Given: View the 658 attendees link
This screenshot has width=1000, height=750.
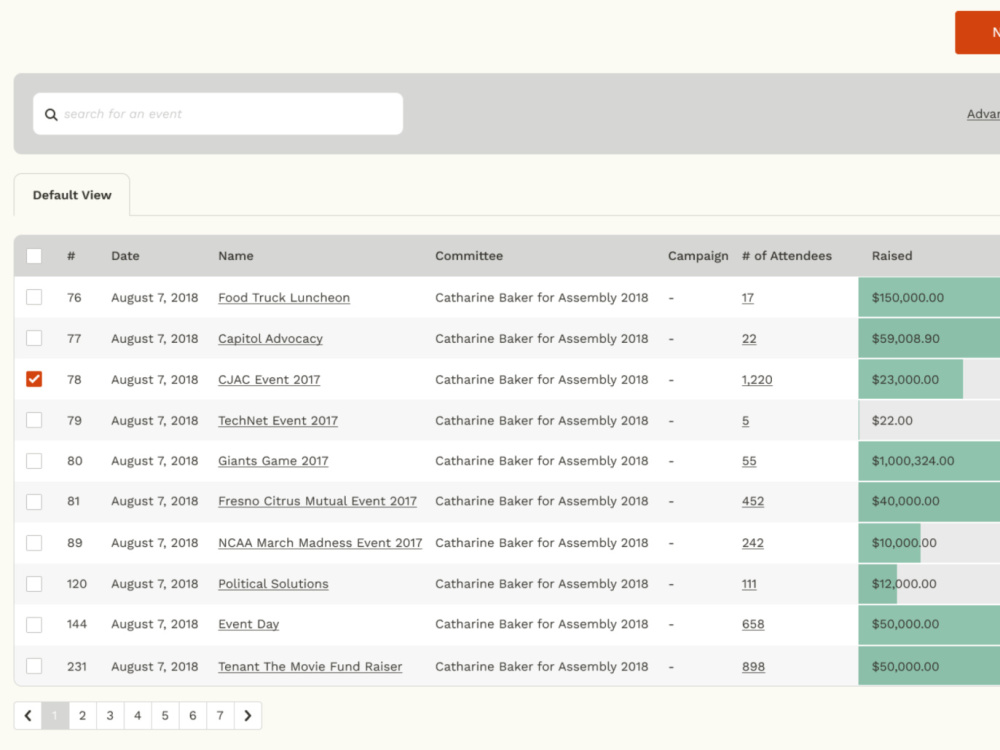Looking at the screenshot, I should pos(753,624).
